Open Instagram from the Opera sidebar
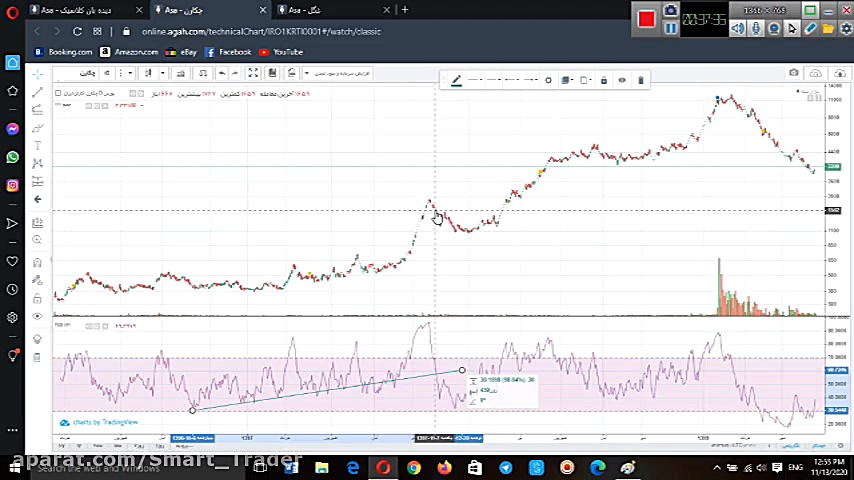Screen dimensions: 854x480 click(x=12, y=185)
